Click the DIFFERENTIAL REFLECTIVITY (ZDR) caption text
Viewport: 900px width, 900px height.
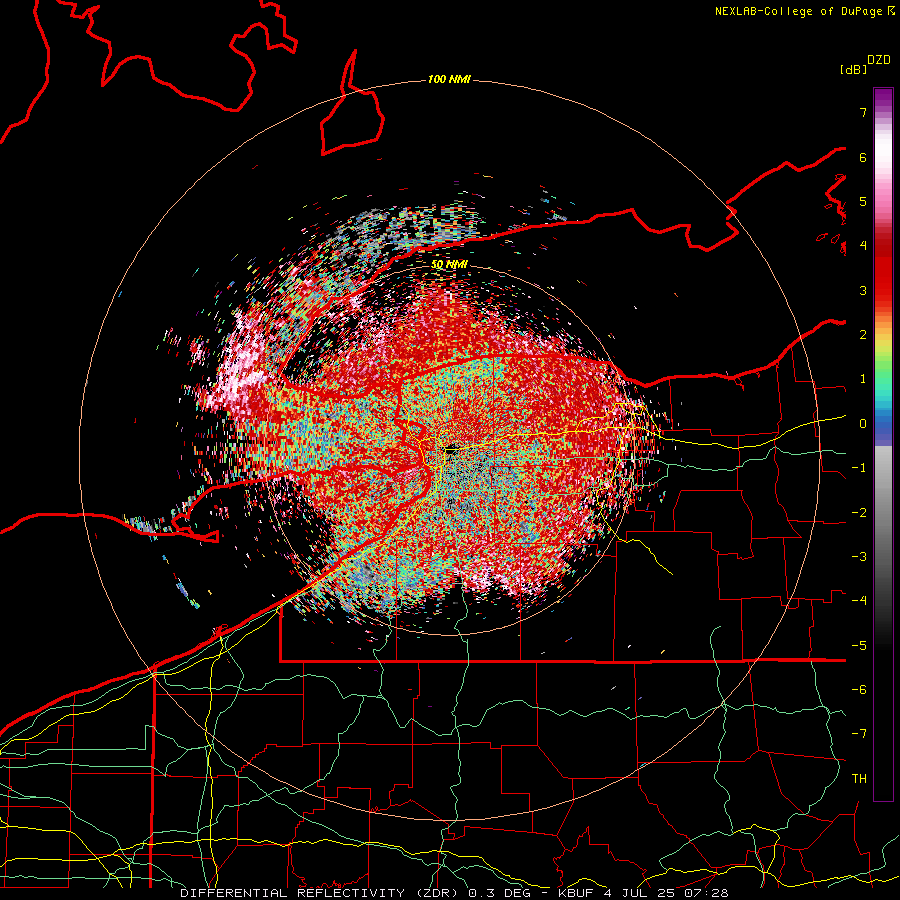(318, 893)
